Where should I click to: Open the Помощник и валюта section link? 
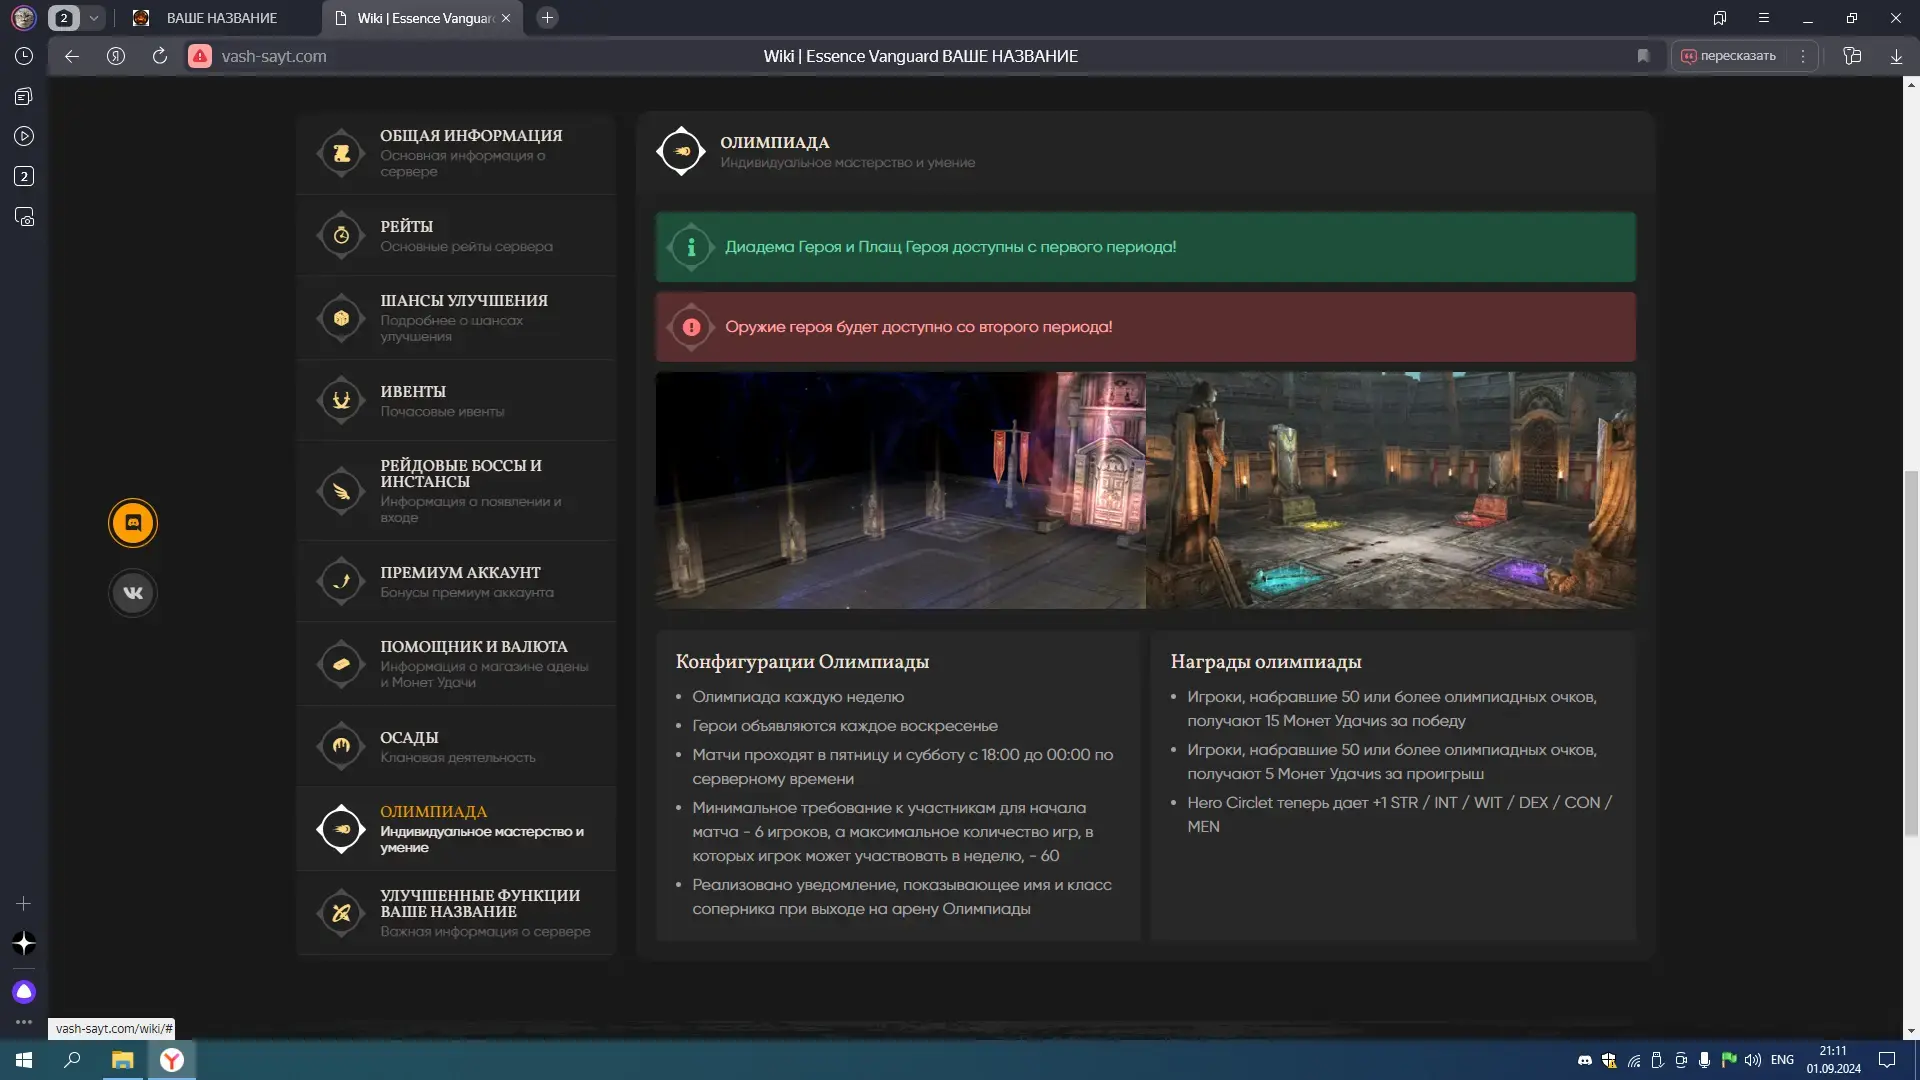click(x=456, y=664)
